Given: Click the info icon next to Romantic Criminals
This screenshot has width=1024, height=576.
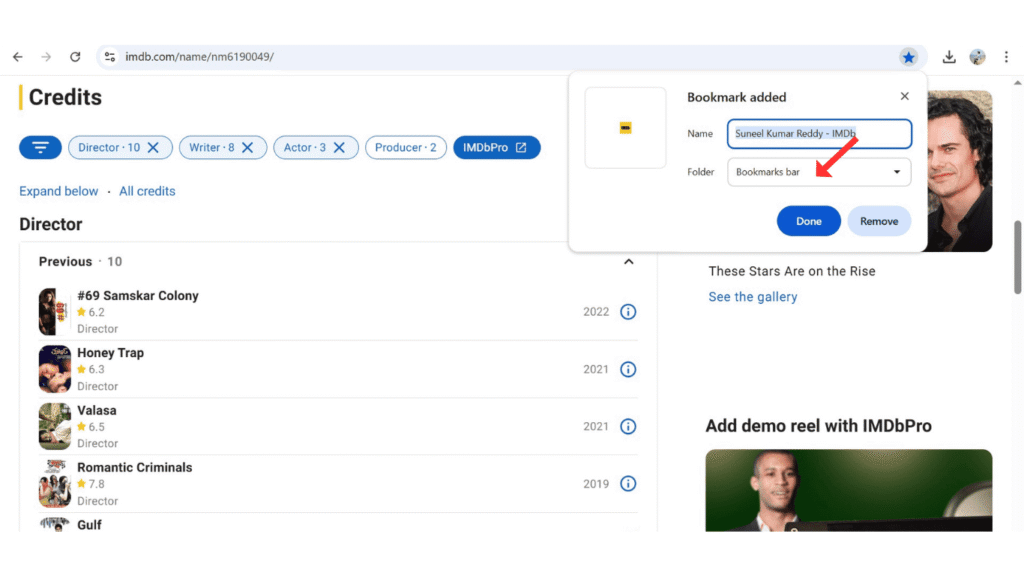Looking at the screenshot, I should 628,483.
